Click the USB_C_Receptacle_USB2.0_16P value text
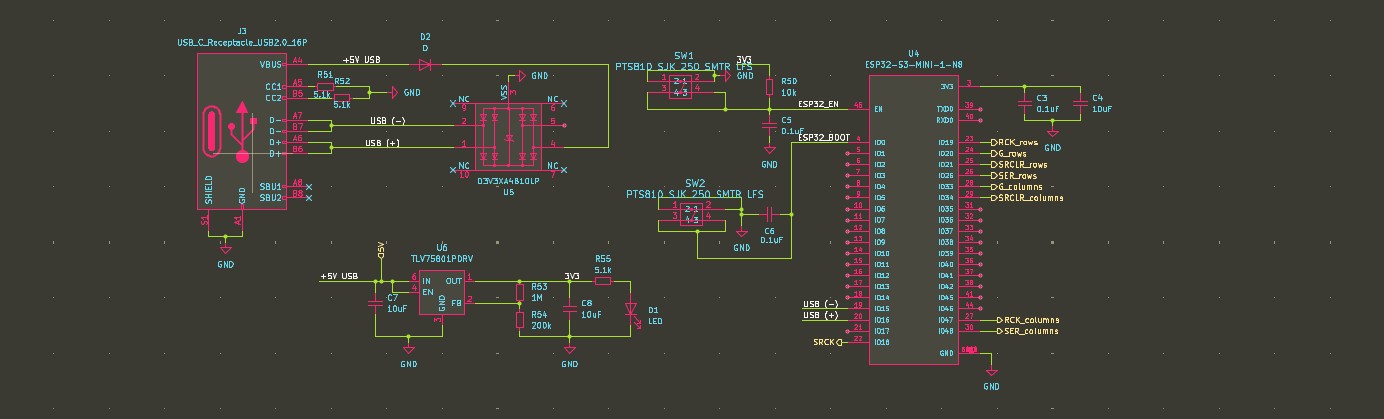 point(241,43)
